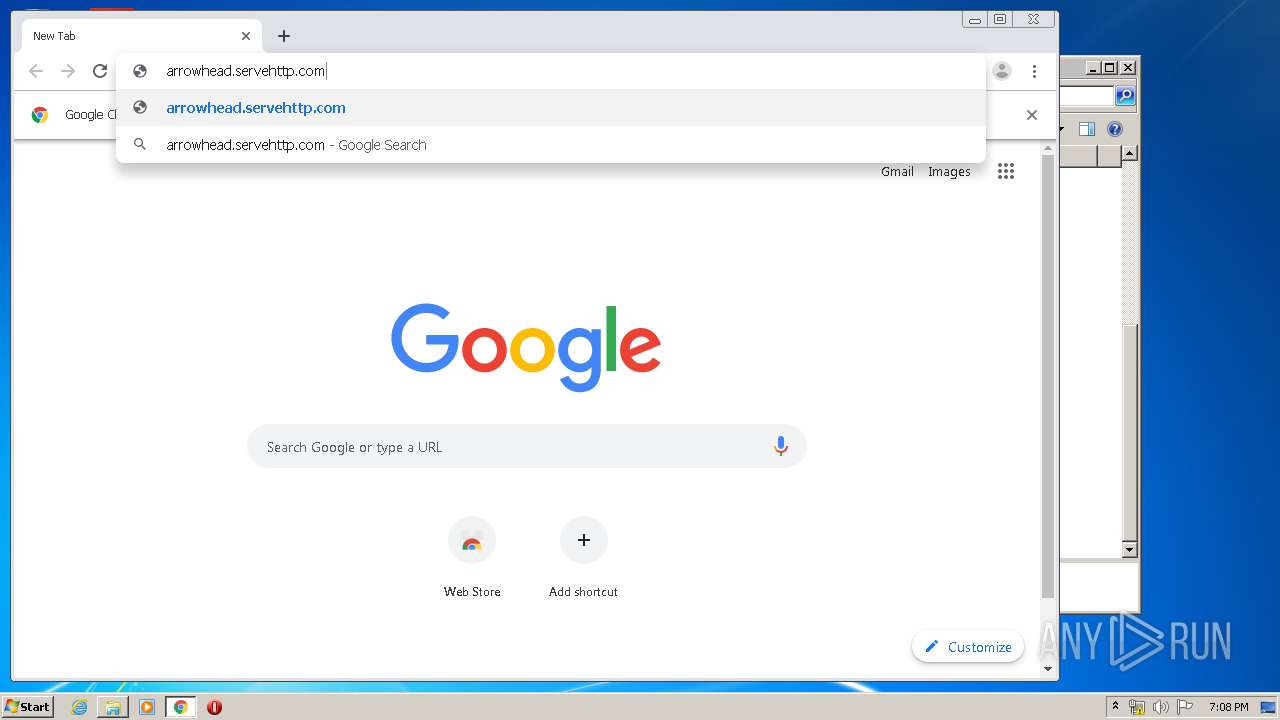Click the network tray icon
The width and height of the screenshot is (1280, 720).
click(x=1137, y=707)
